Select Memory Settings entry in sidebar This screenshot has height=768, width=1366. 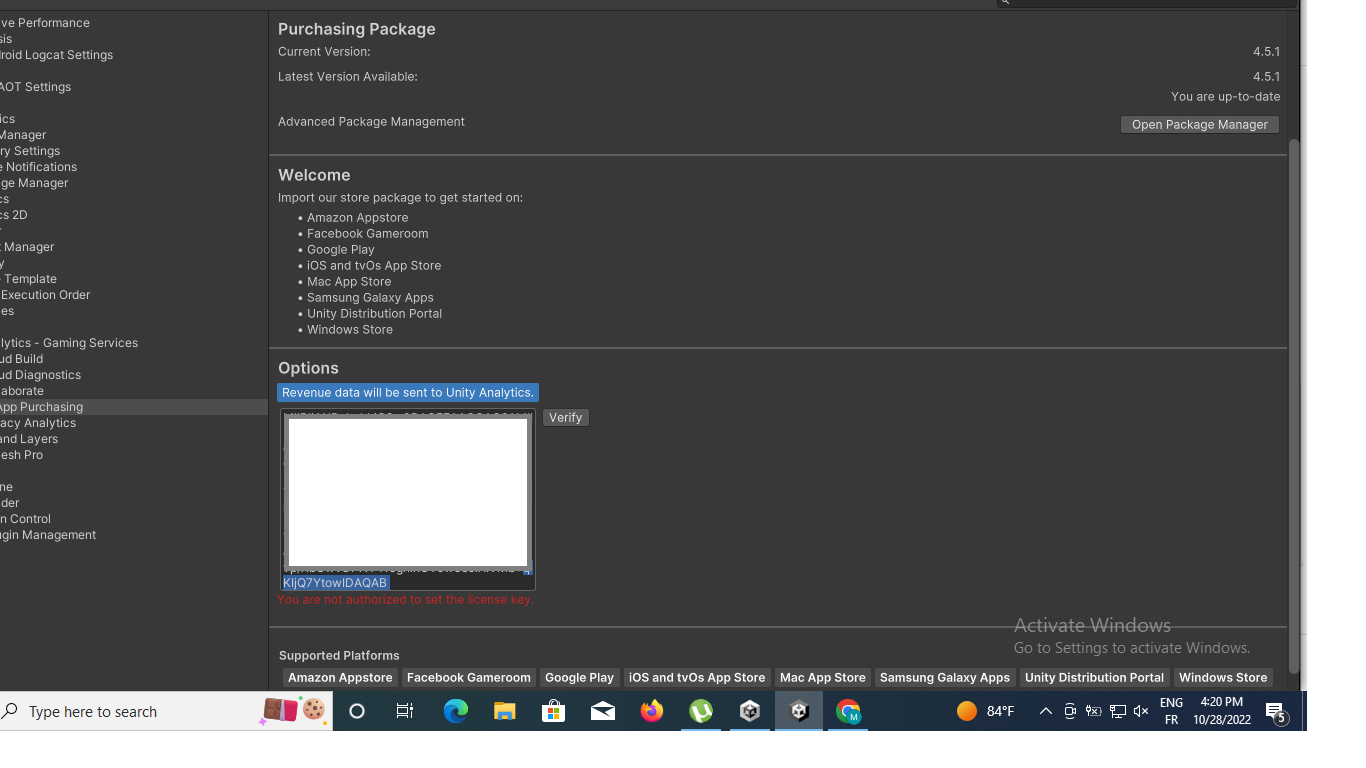(30, 151)
